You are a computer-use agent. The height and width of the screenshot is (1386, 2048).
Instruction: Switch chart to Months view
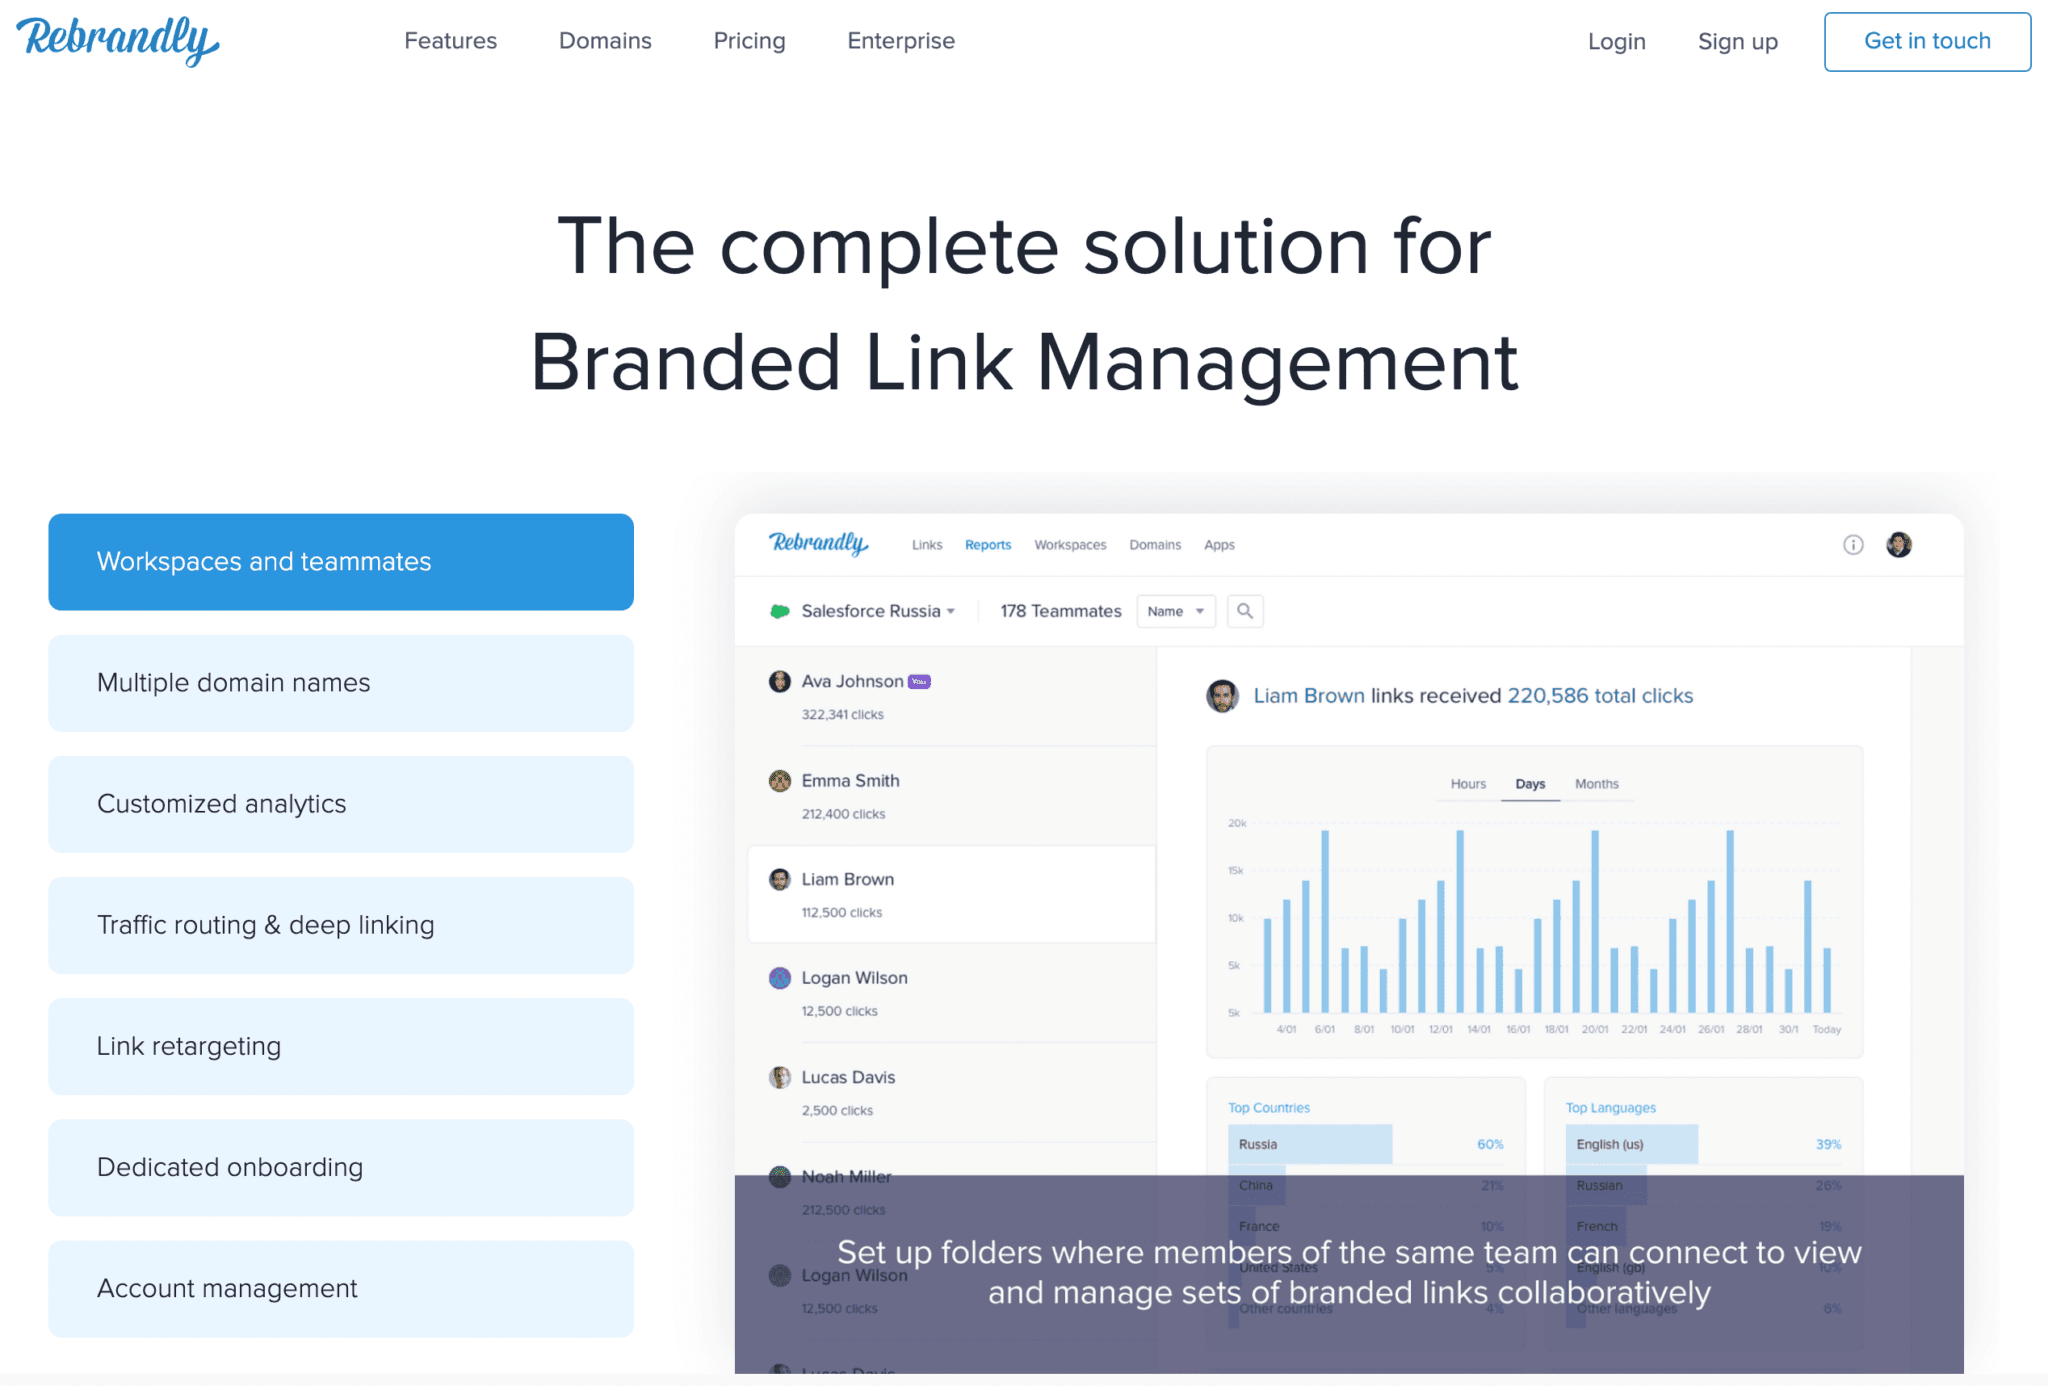point(1596,784)
